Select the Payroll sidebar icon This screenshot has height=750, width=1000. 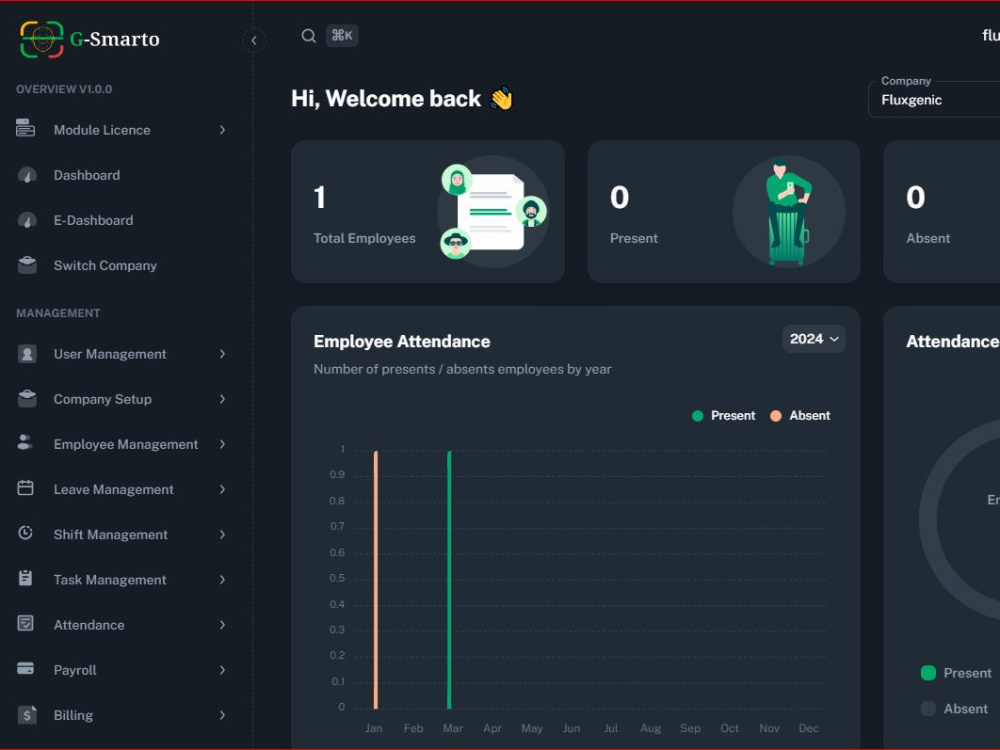[27, 669]
